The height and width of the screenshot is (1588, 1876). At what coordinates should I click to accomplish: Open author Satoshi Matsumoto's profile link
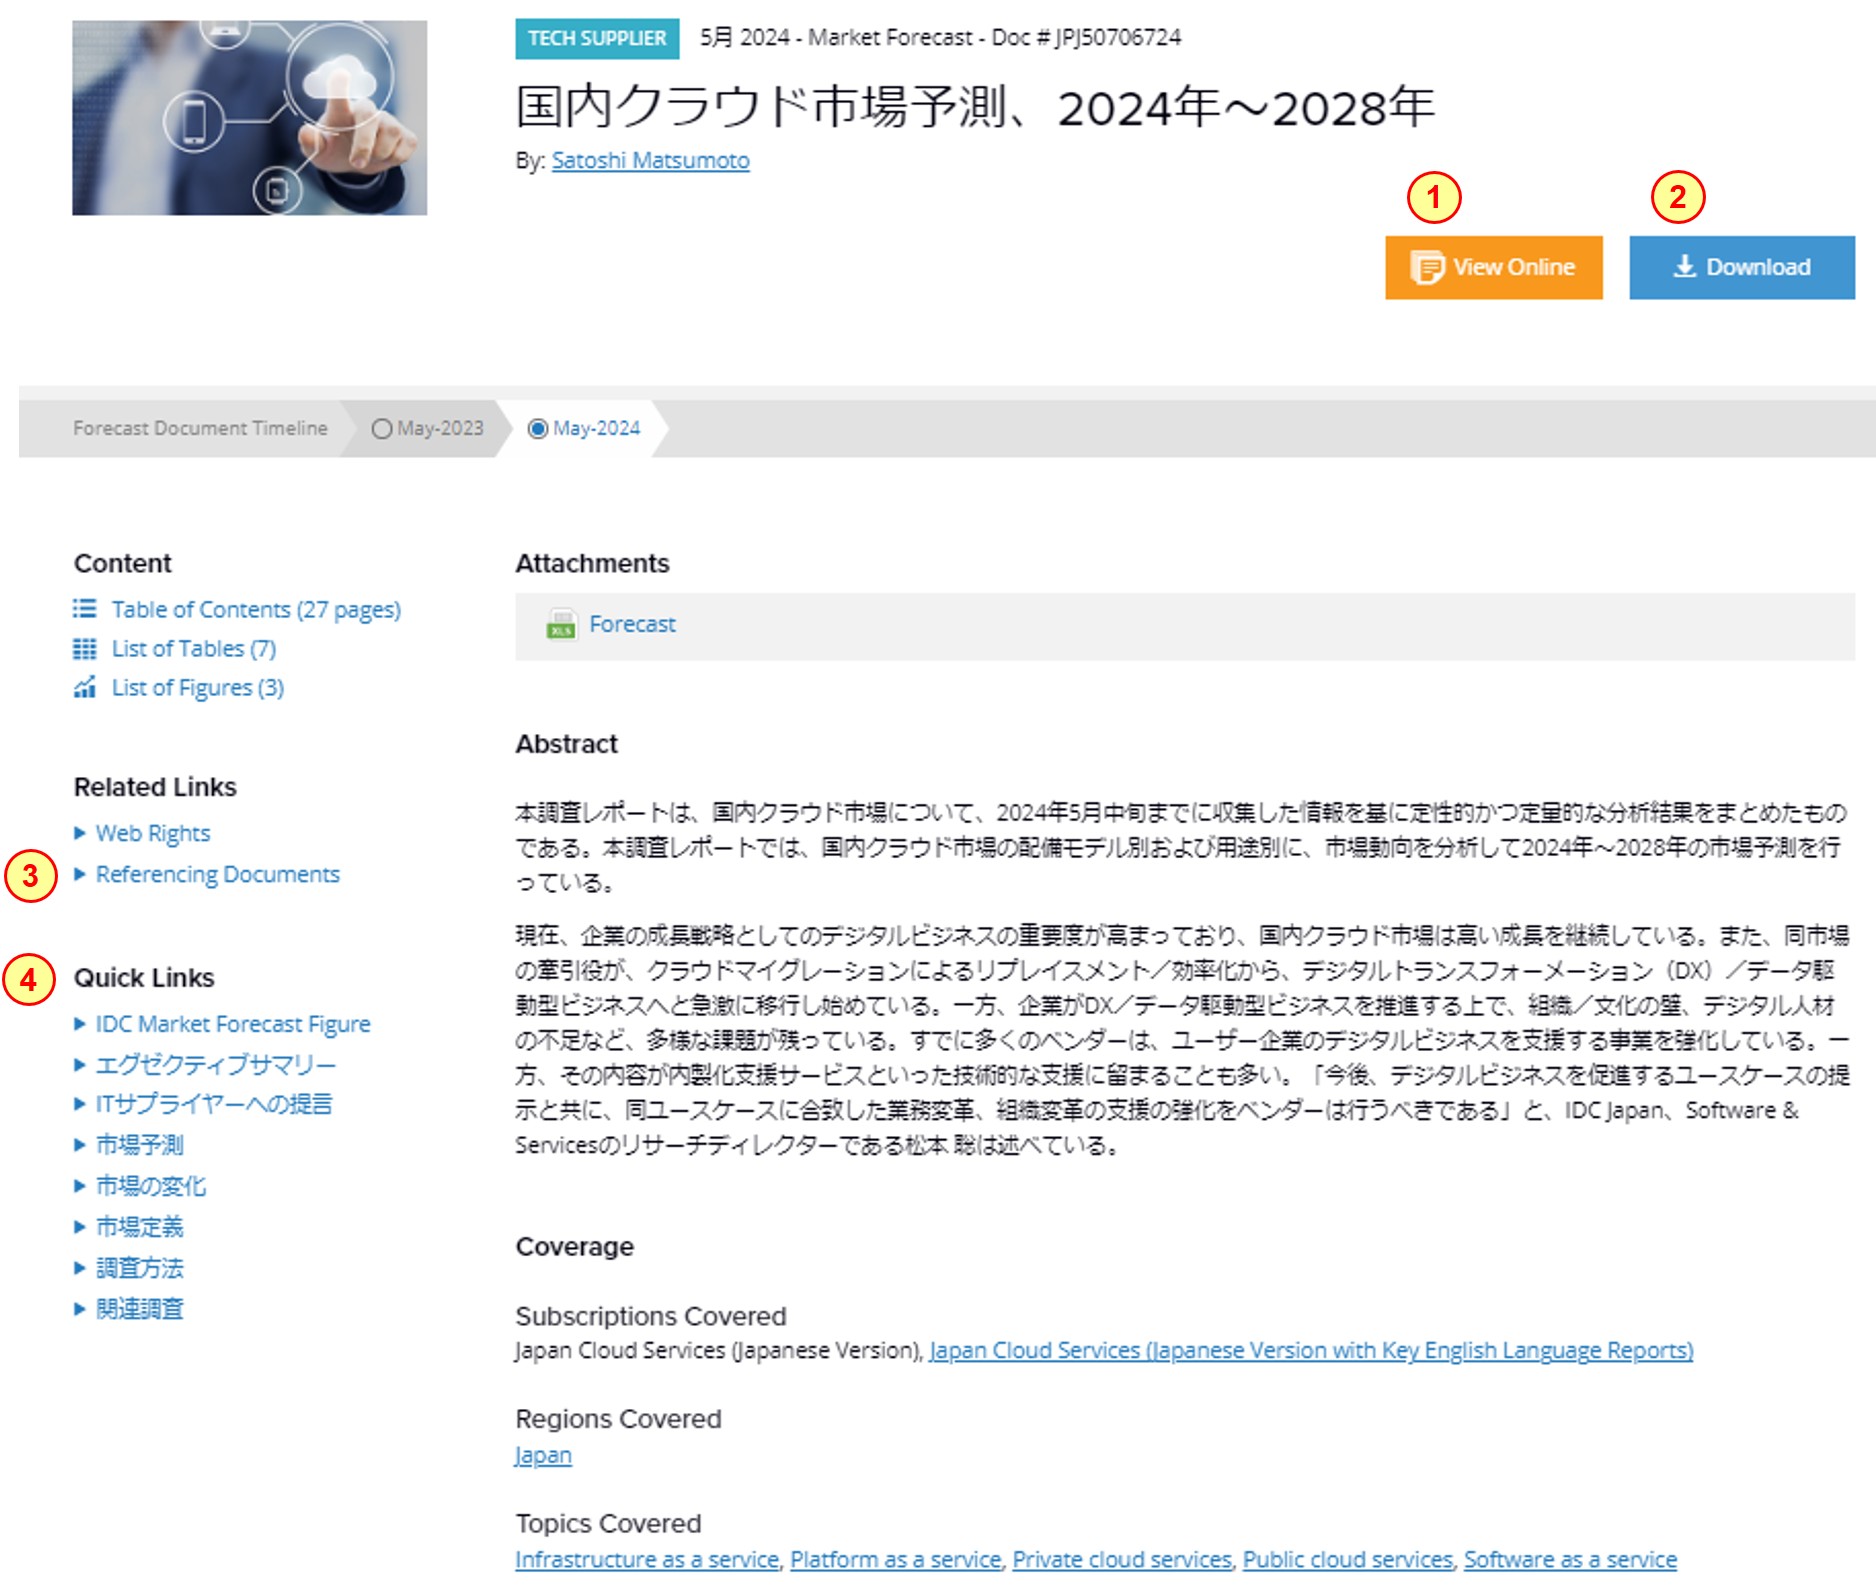(x=650, y=160)
